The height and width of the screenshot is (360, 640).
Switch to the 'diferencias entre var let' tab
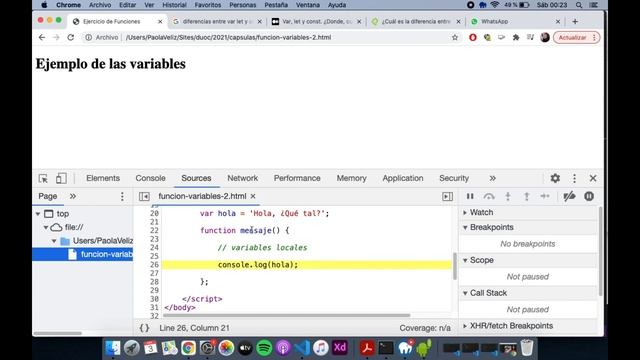click(217, 22)
